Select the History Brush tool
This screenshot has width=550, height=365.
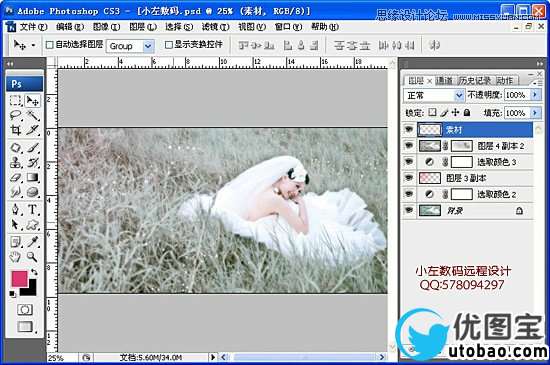pos(33,162)
